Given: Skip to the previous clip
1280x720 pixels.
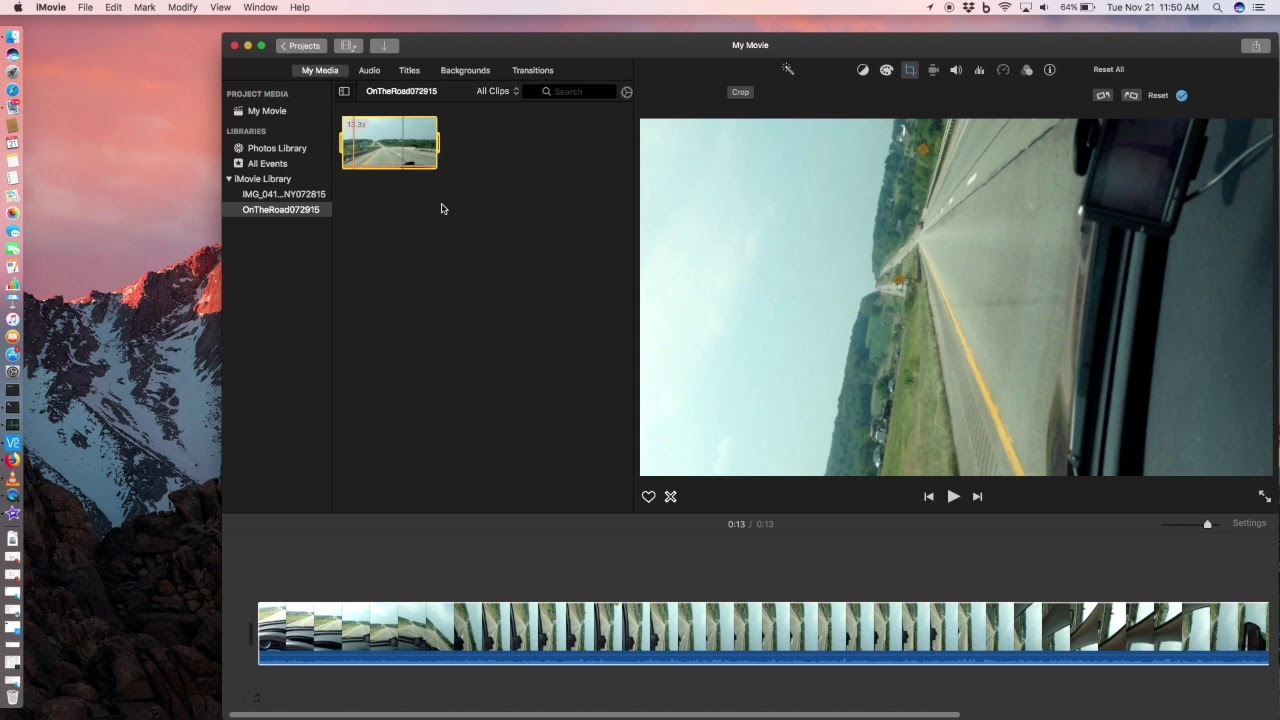Looking at the screenshot, I should 929,497.
